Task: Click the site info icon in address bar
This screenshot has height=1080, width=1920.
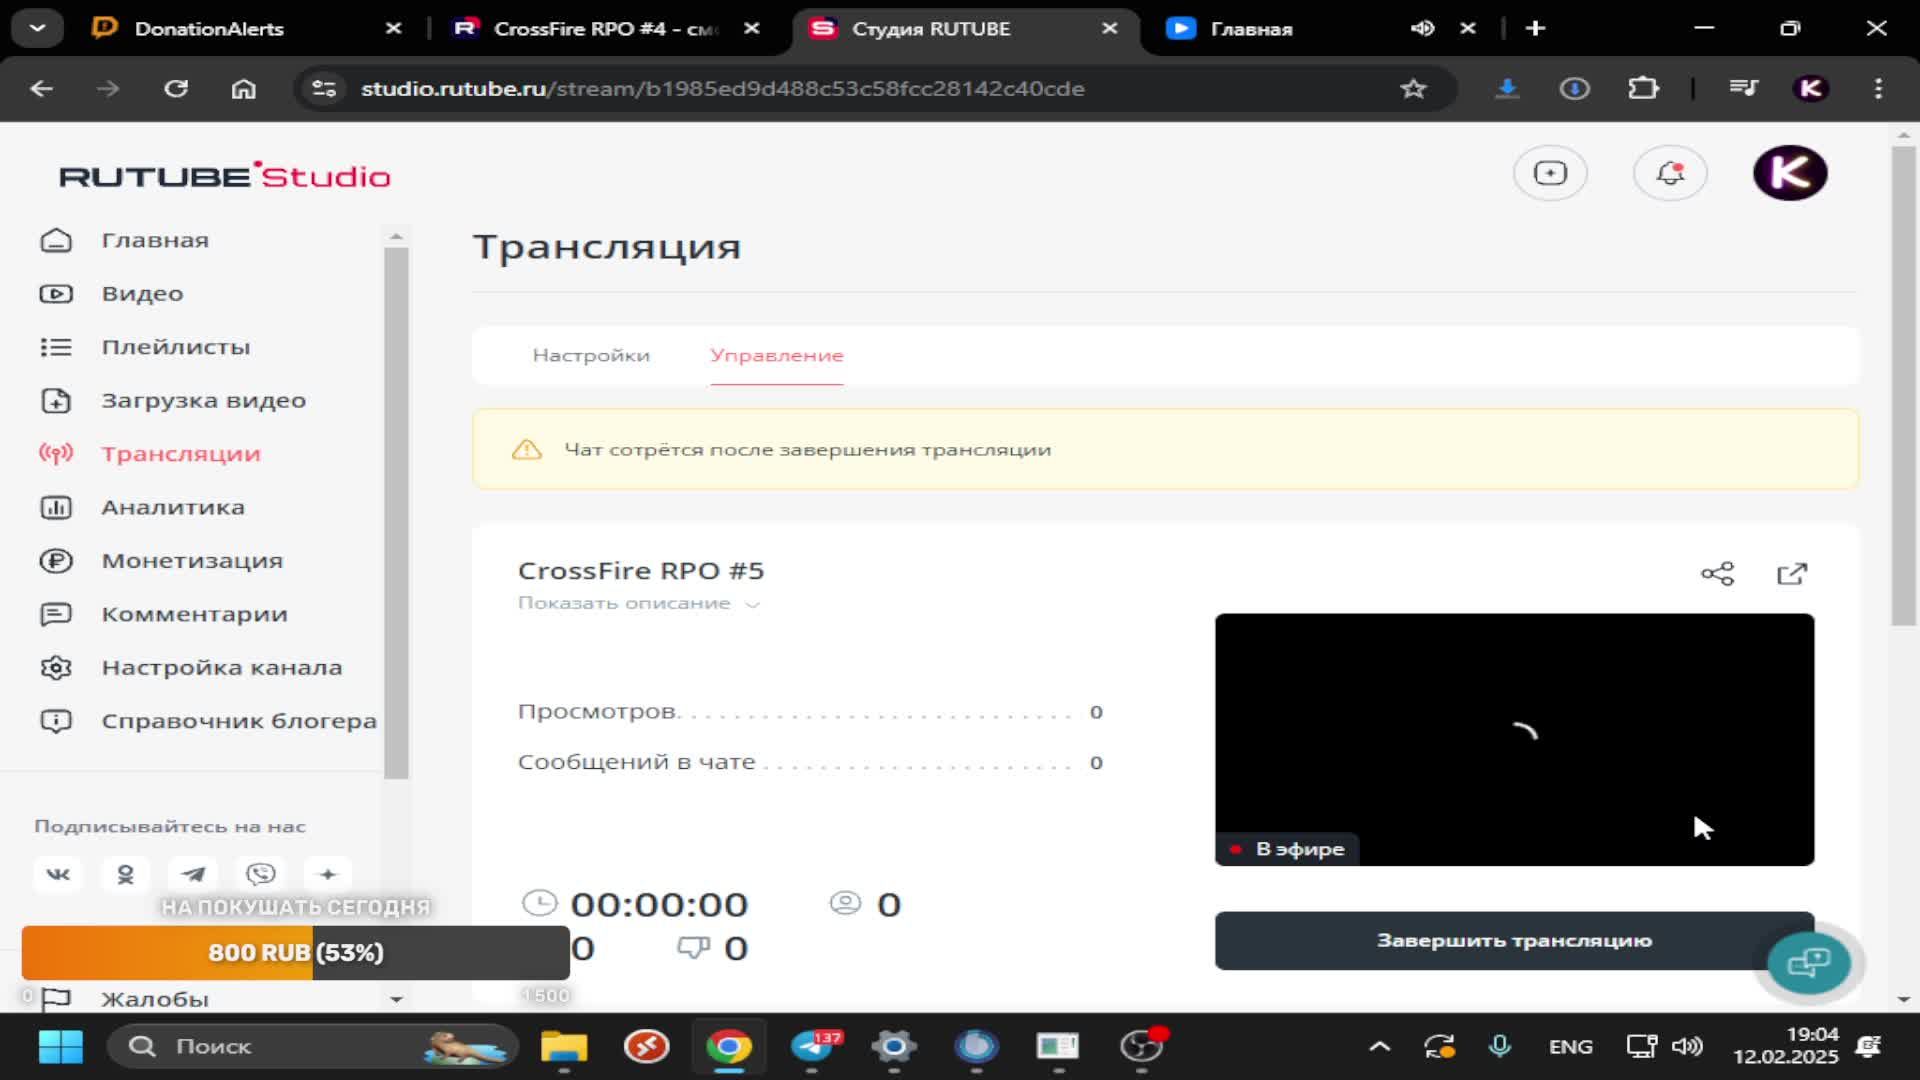Action: (323, 89)
